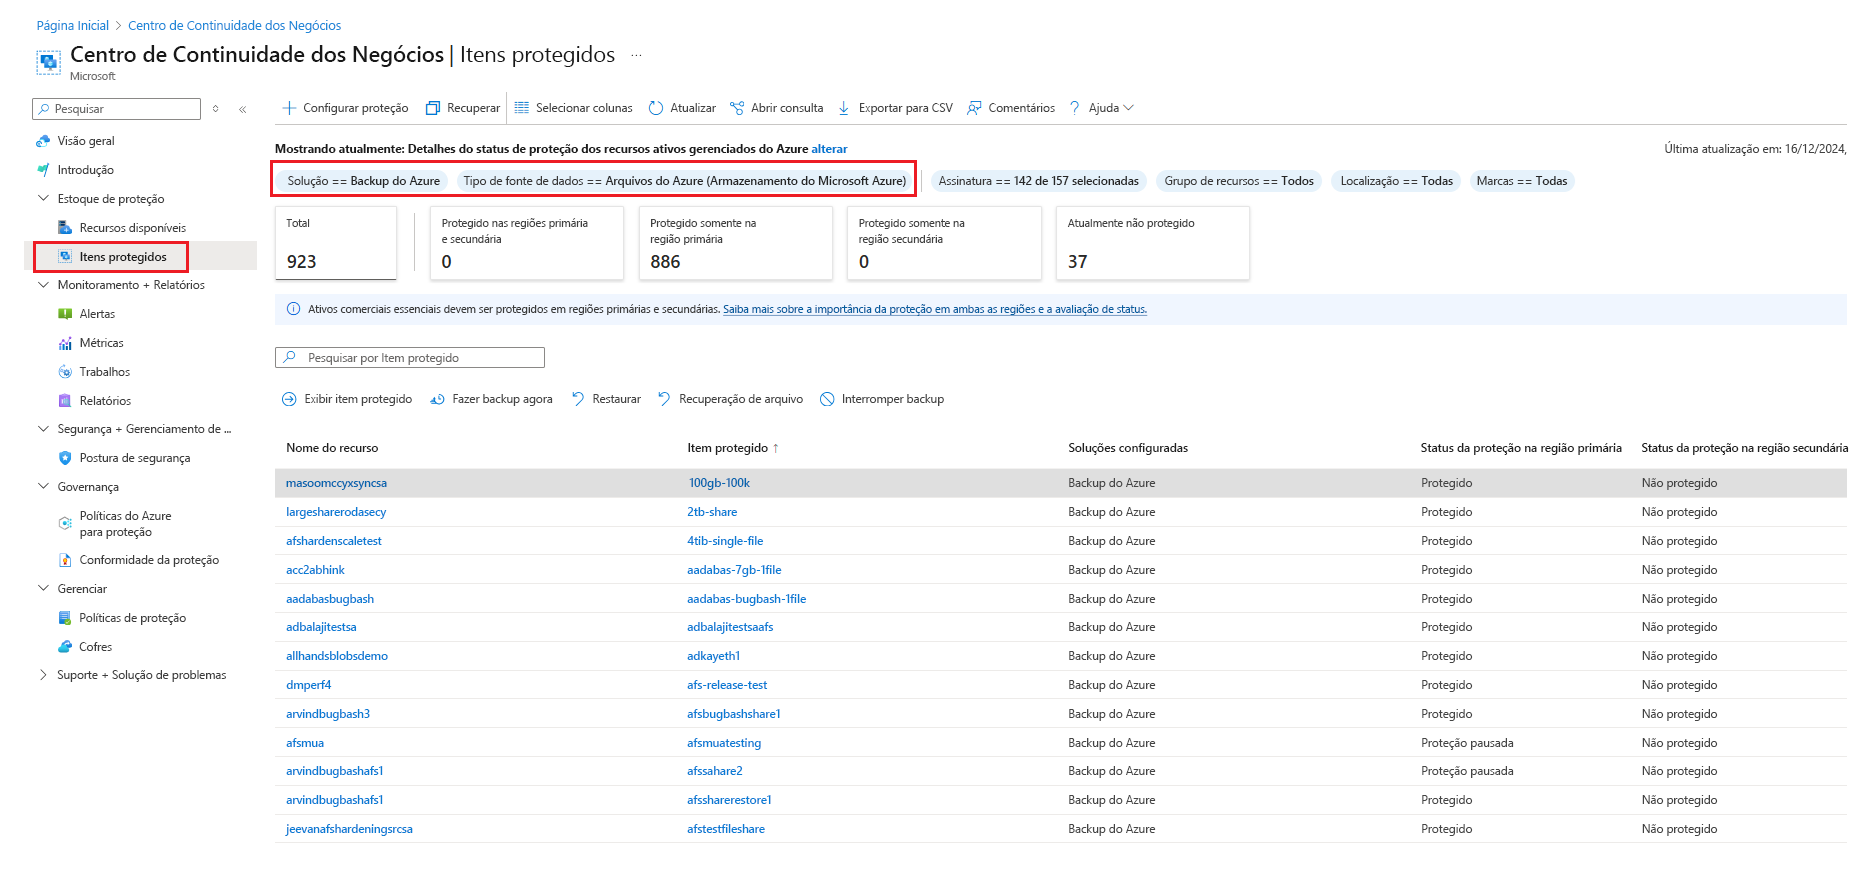Collapse the Governança section
The height and width of the screenshot is (870, 1873).
[43, 487]
